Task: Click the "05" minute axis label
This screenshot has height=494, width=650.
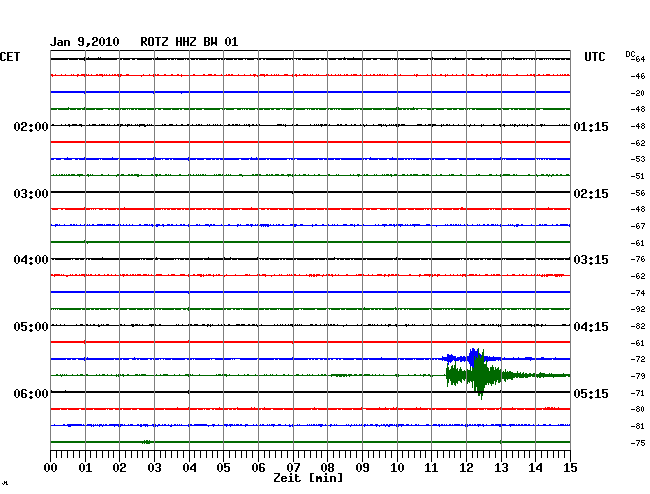Action: point(223,468)
